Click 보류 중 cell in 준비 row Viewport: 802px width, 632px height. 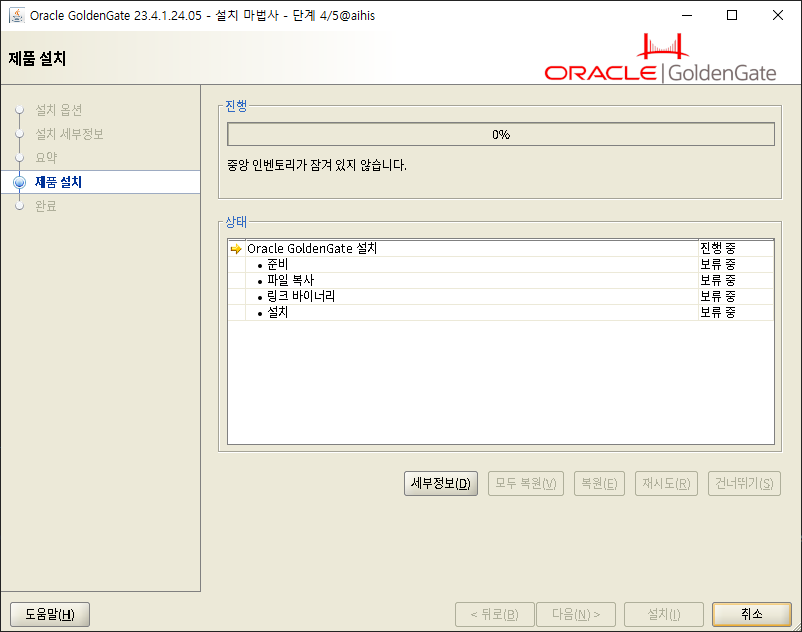coord(736,264)
